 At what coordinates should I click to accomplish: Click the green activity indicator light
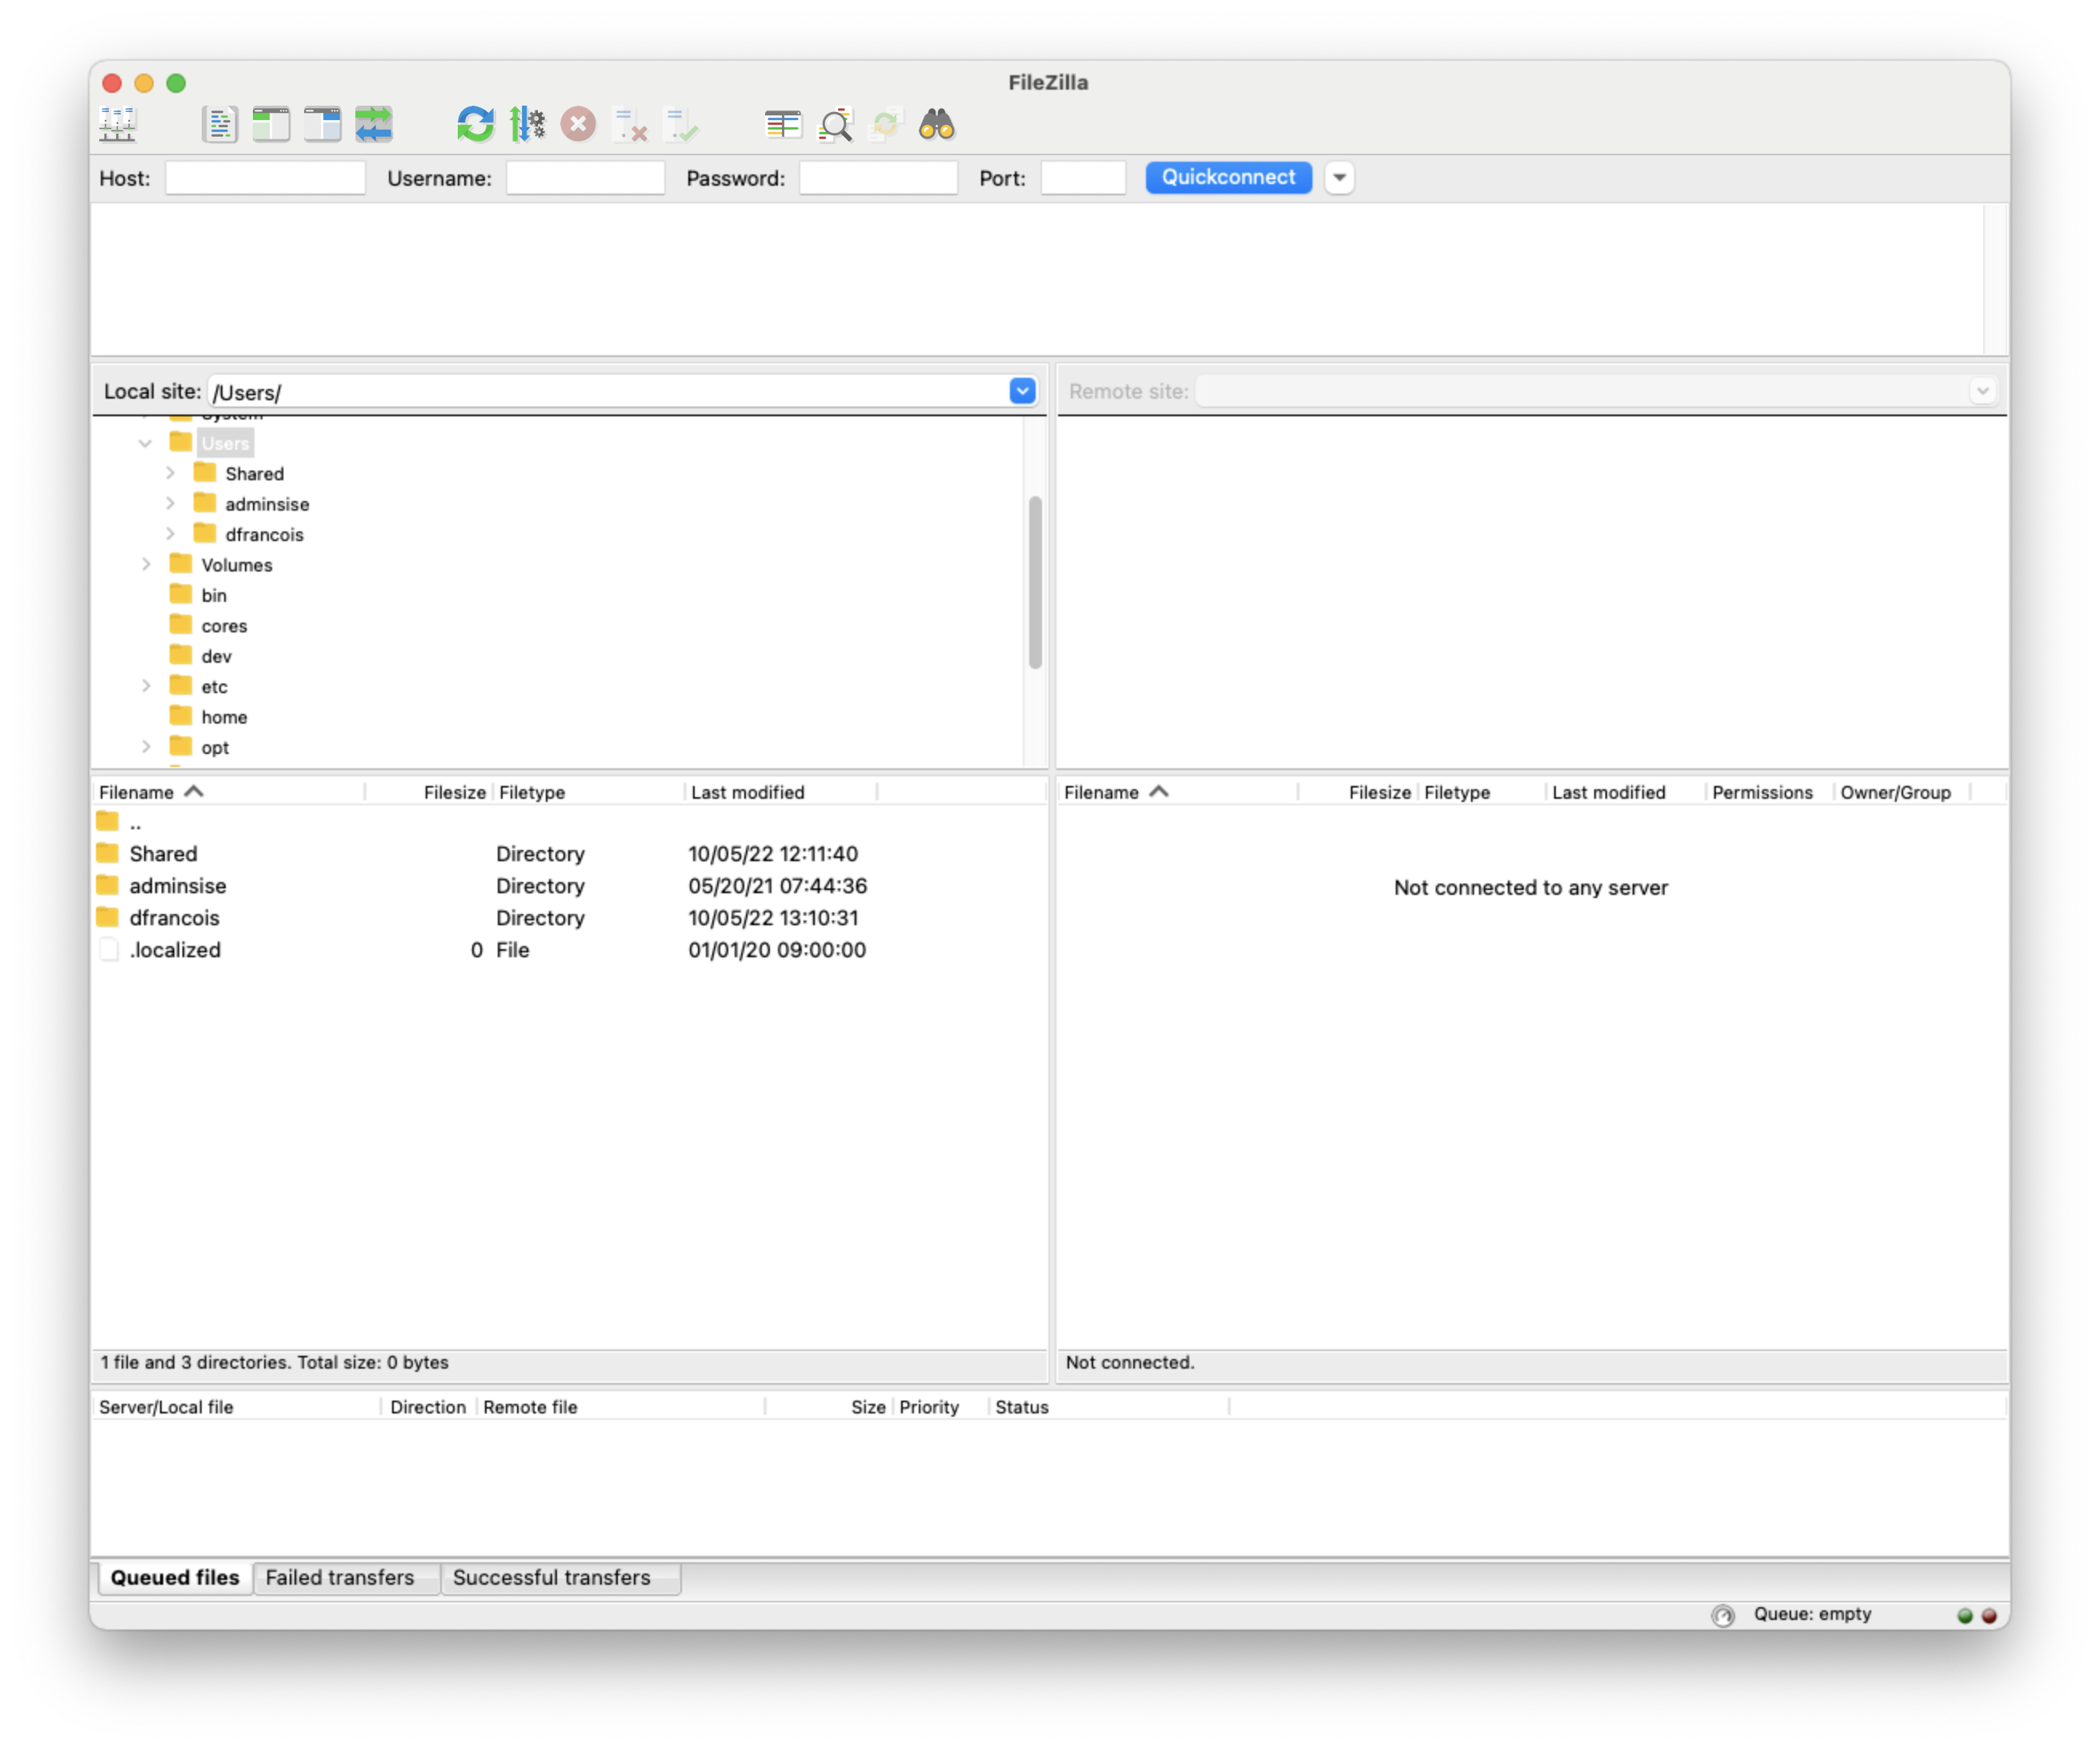coord(1964,1614)
